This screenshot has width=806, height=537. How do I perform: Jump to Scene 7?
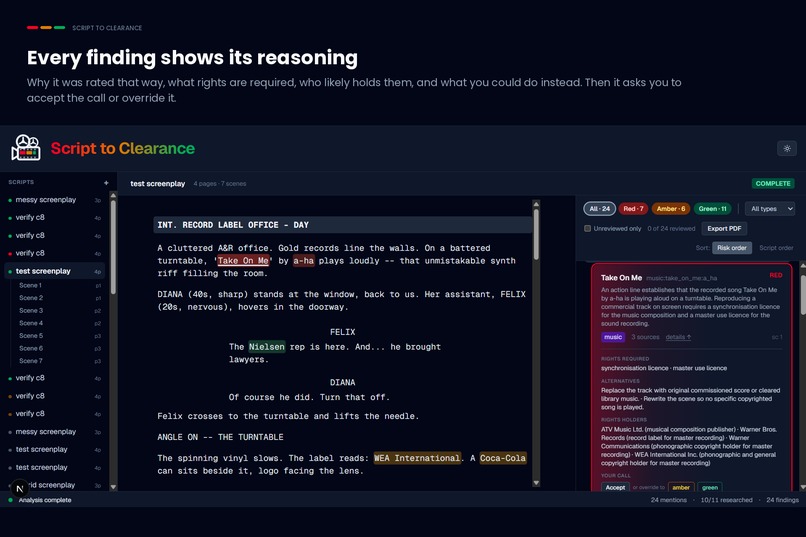click(x=31, y=361)
